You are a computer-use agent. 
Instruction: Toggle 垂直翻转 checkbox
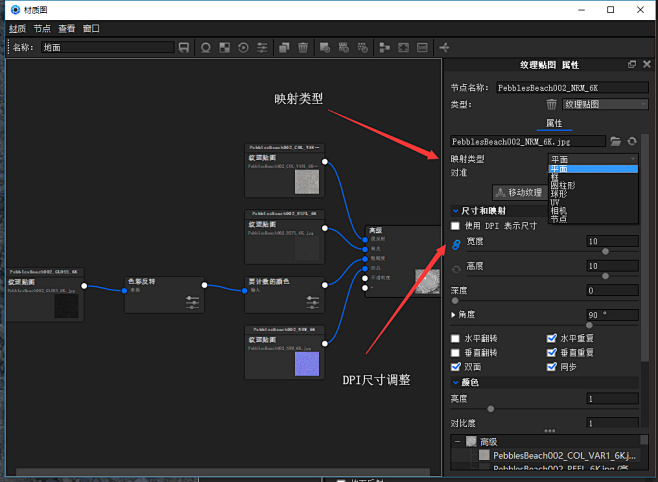tap(455, 352)
